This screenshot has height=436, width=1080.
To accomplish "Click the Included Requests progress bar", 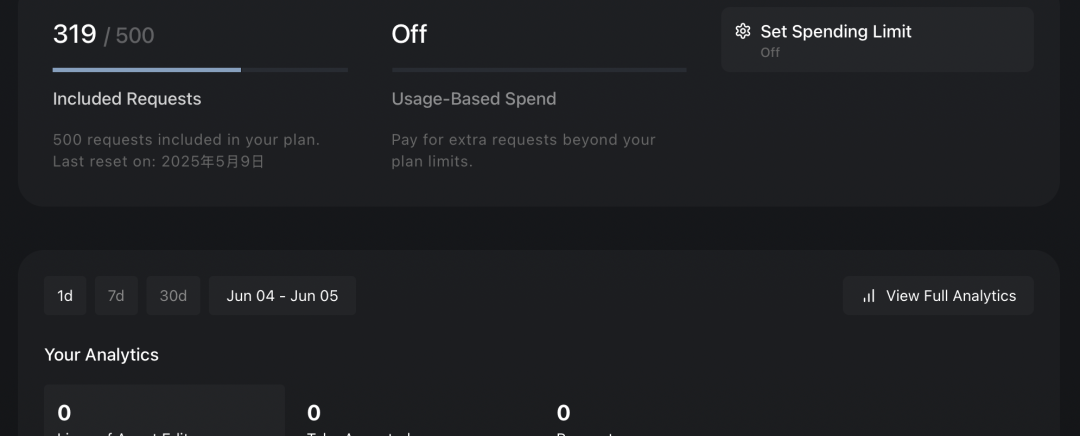I will click(x=200, y=70).
